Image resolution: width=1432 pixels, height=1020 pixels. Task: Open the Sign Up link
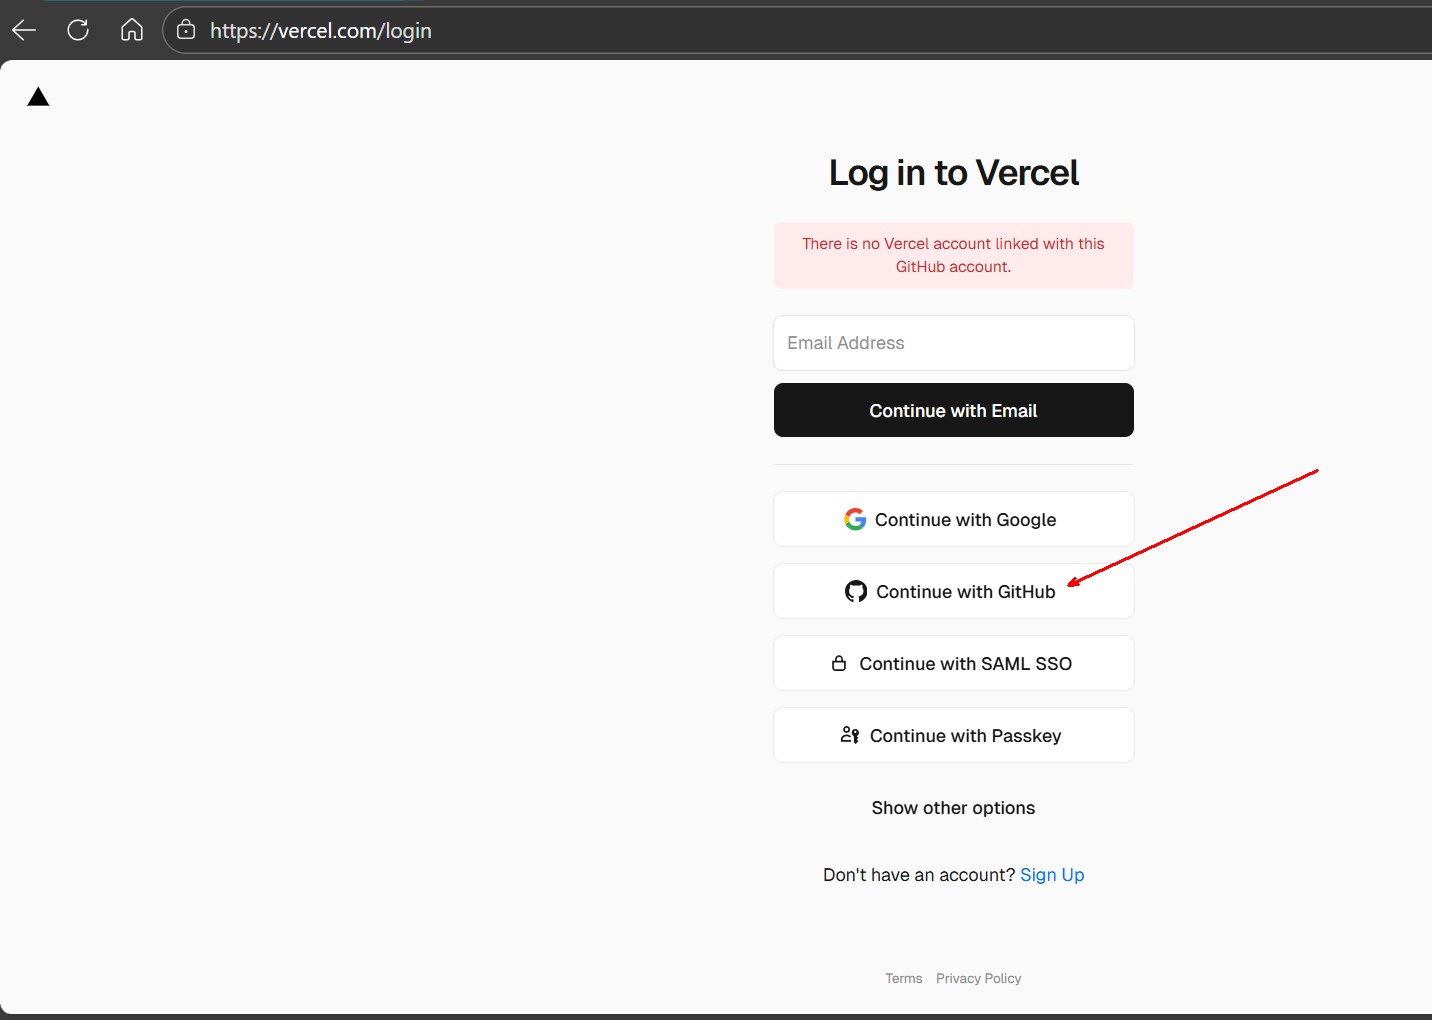(x=1052, y=875)
